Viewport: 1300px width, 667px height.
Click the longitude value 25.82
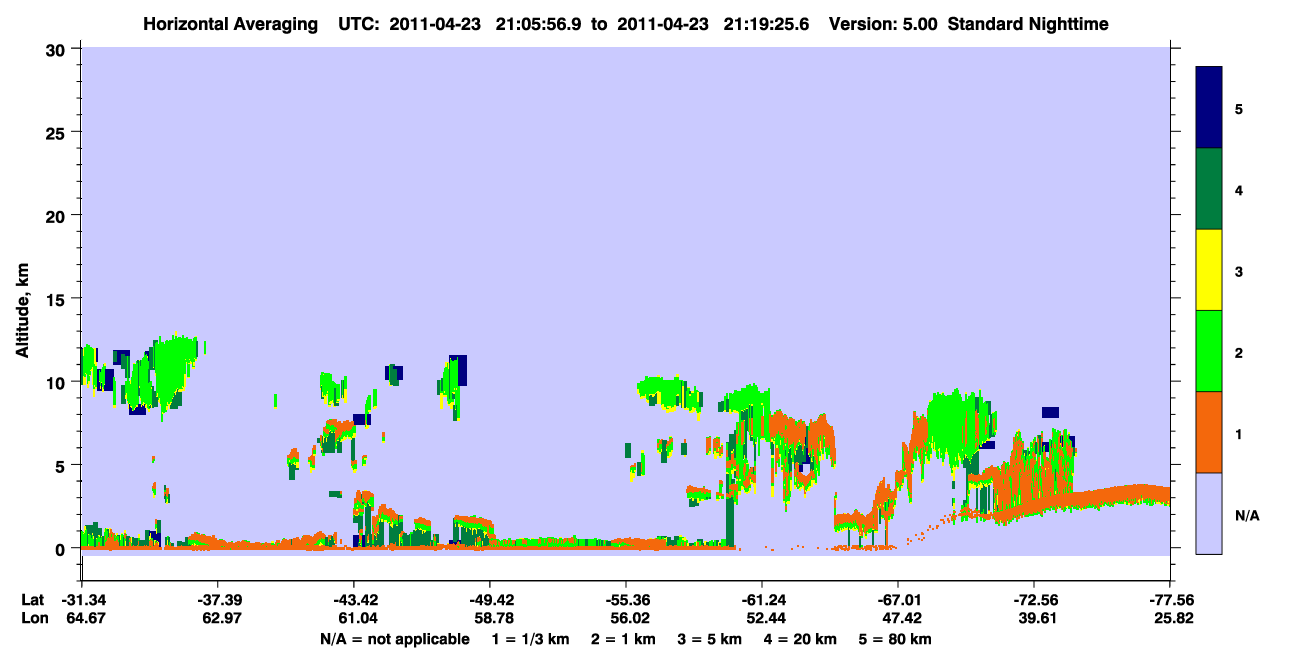(x=1172, y=619)
